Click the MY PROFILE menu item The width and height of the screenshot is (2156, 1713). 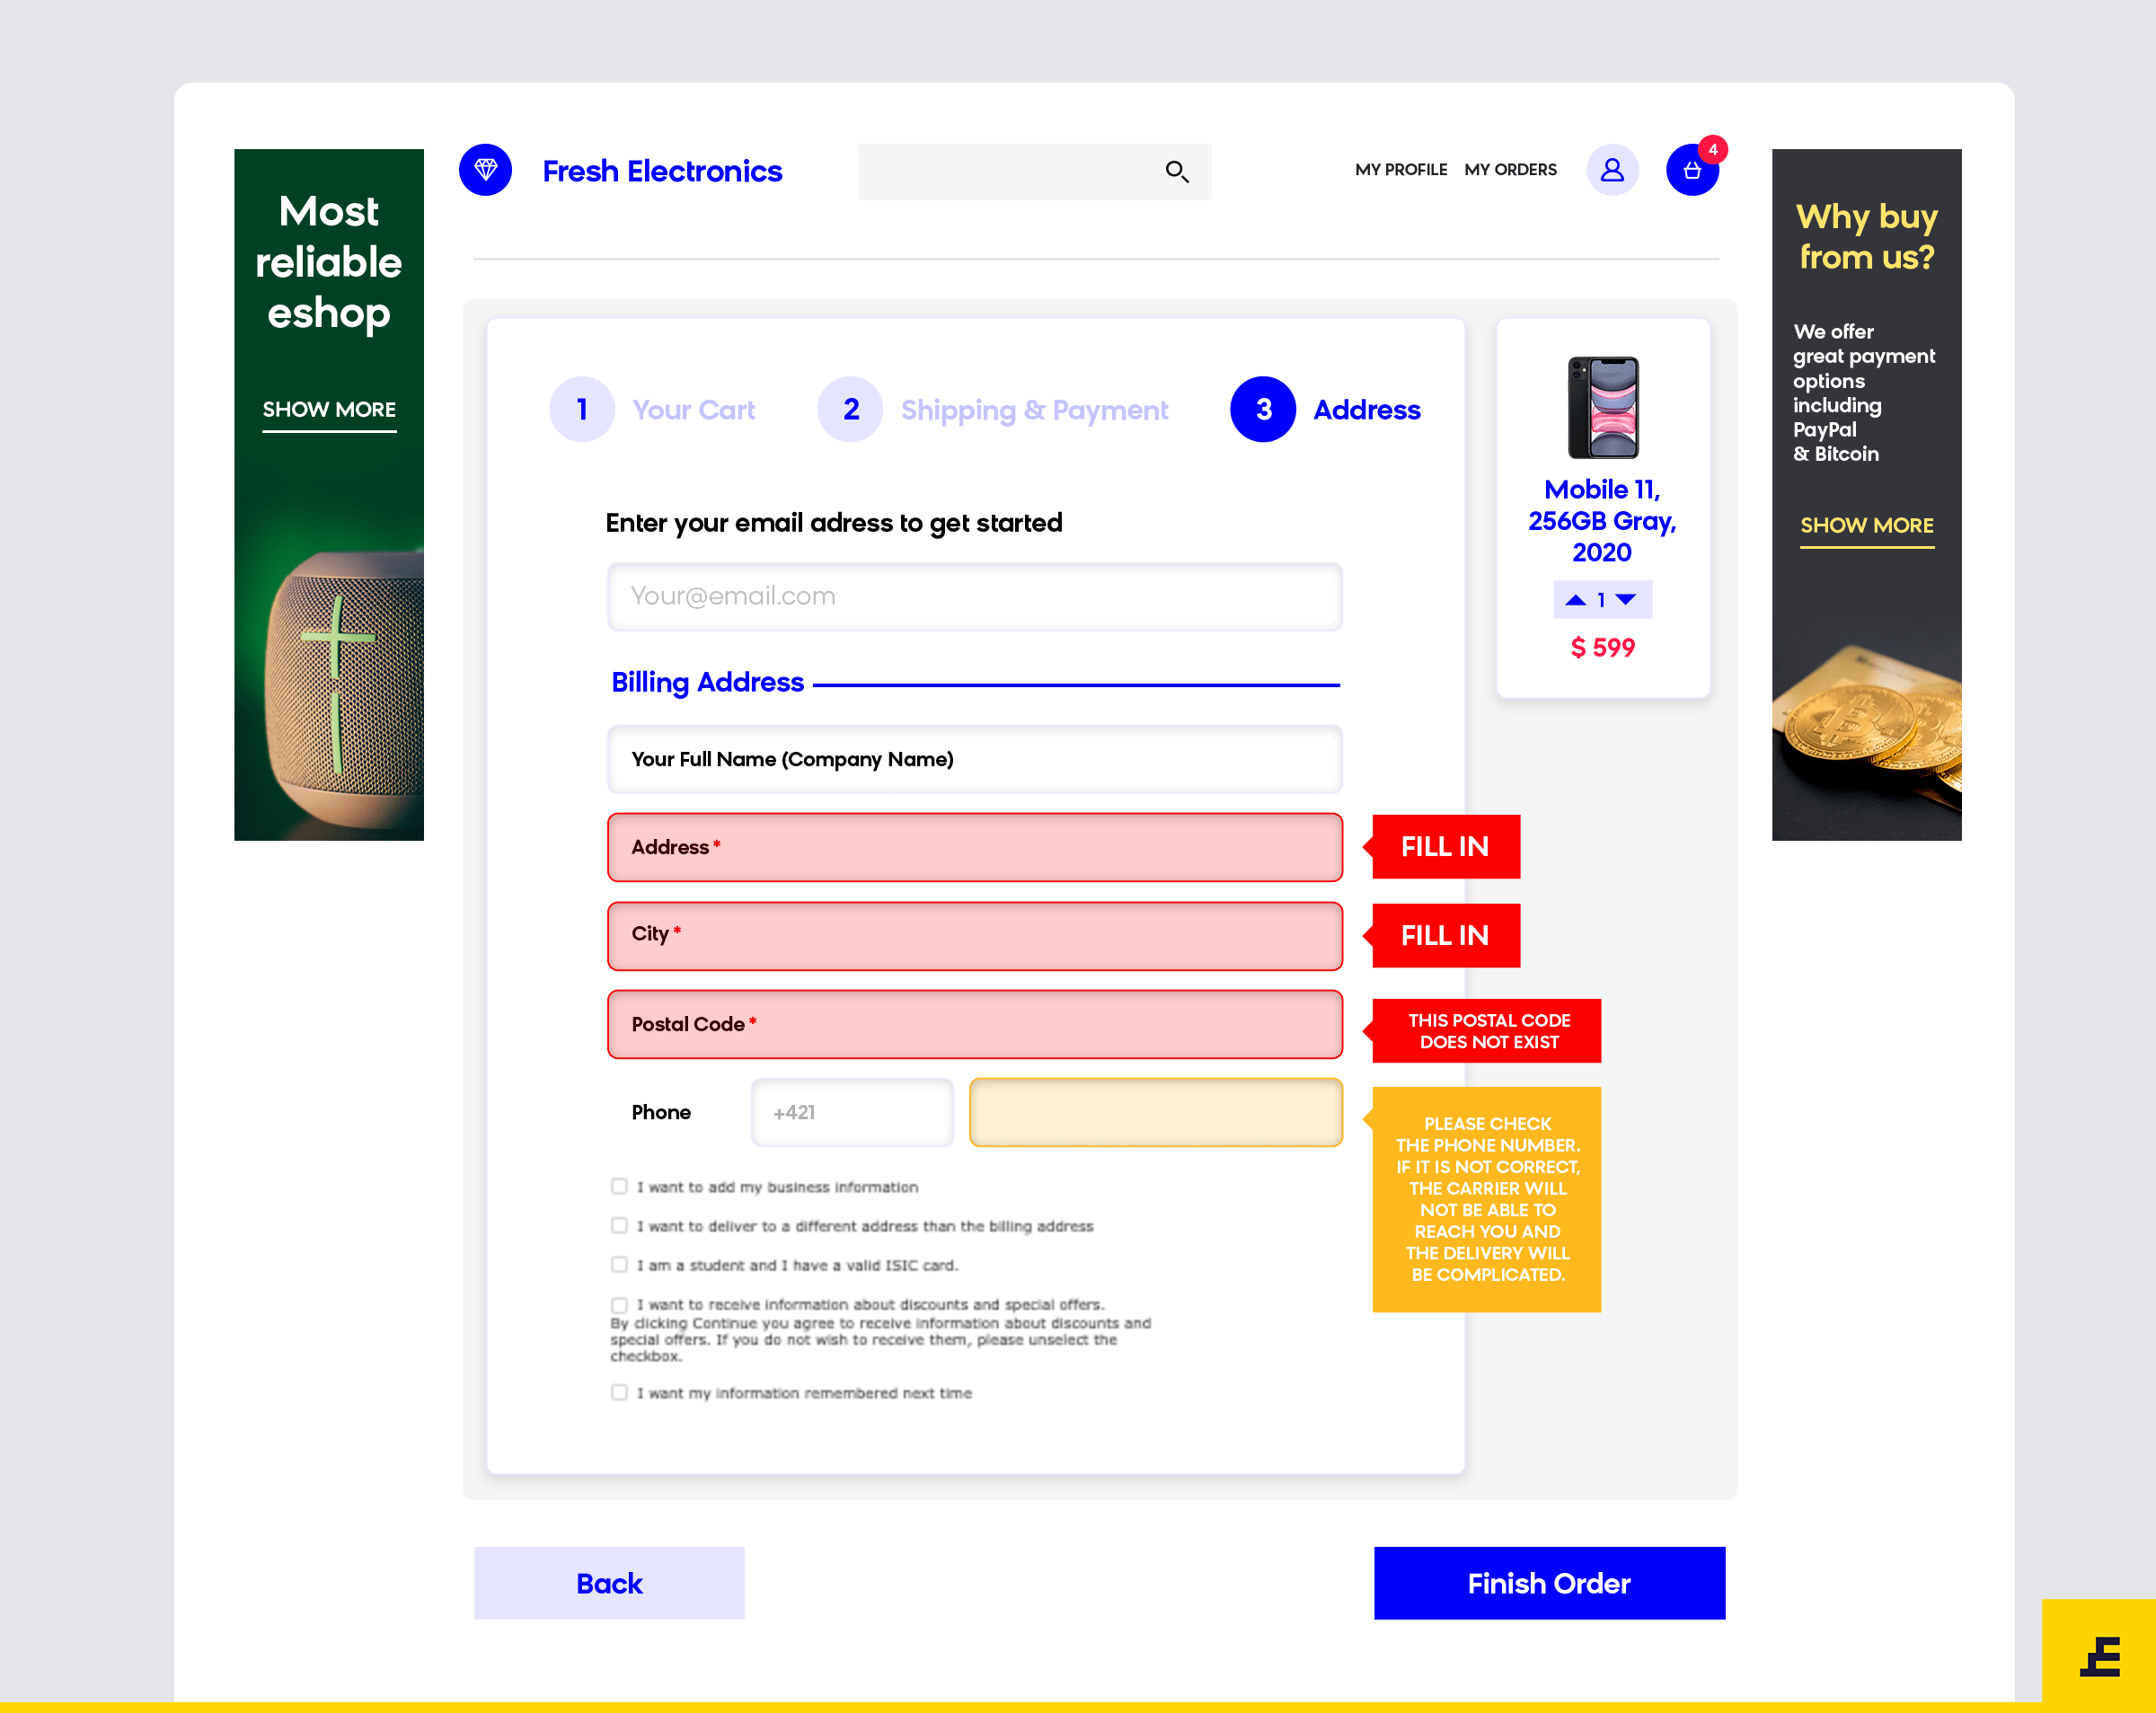tap(1400, 170)
